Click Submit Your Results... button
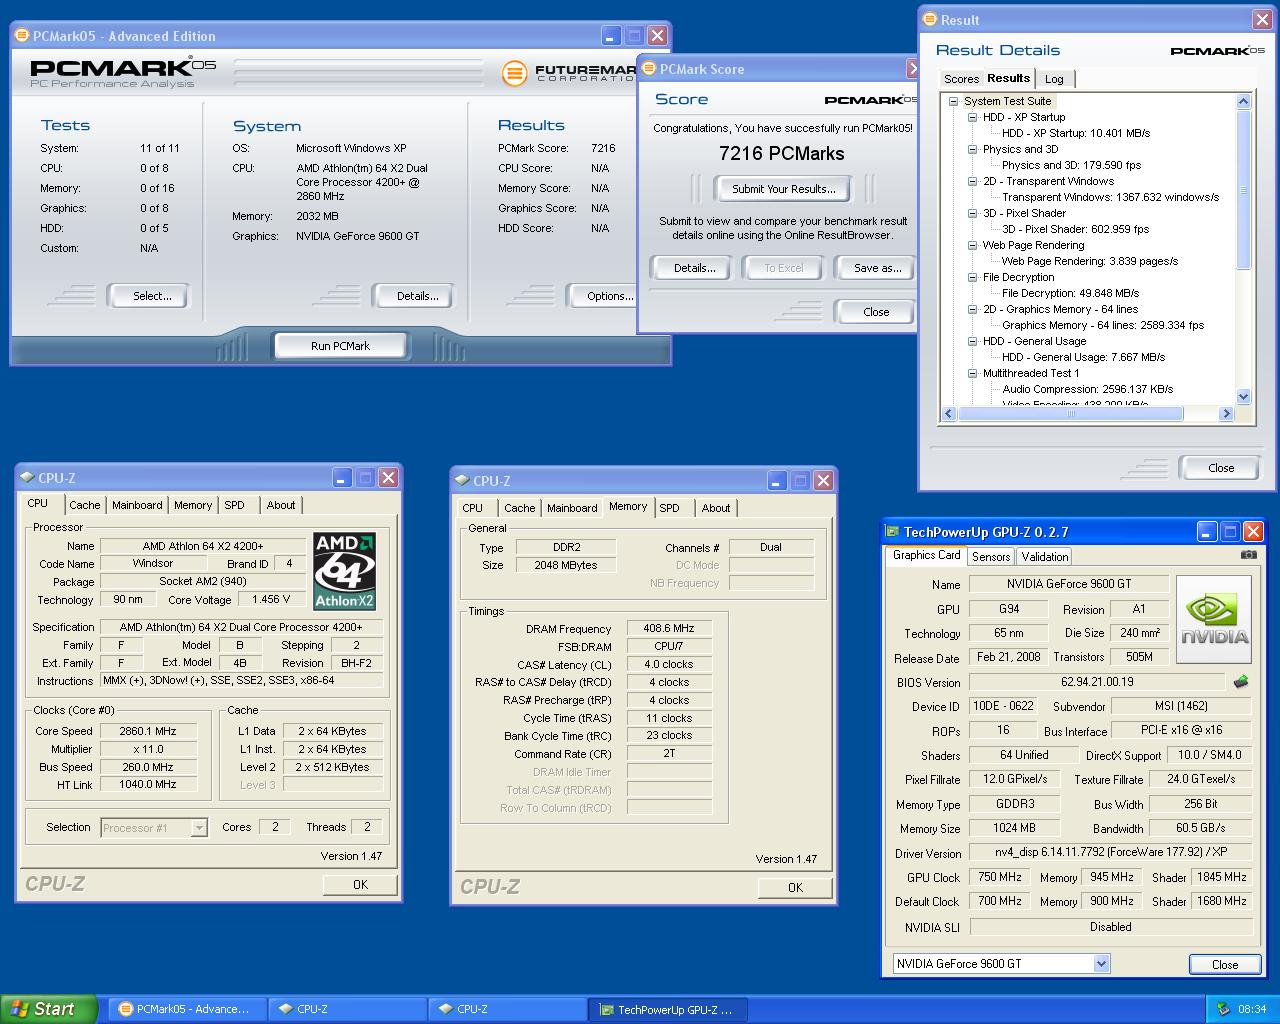1280x1024 pixels. [783, 188]
